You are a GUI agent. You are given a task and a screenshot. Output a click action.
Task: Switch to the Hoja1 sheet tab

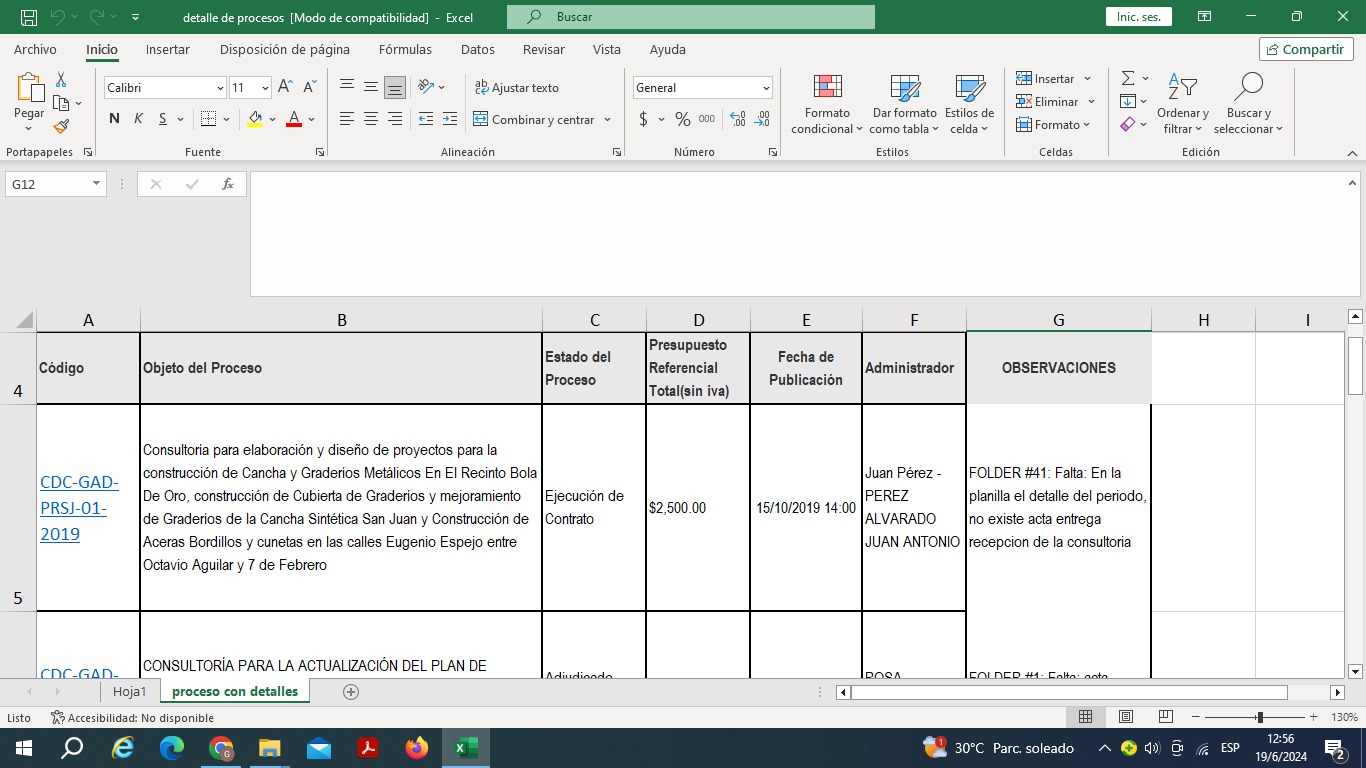(x=129, y=691)
